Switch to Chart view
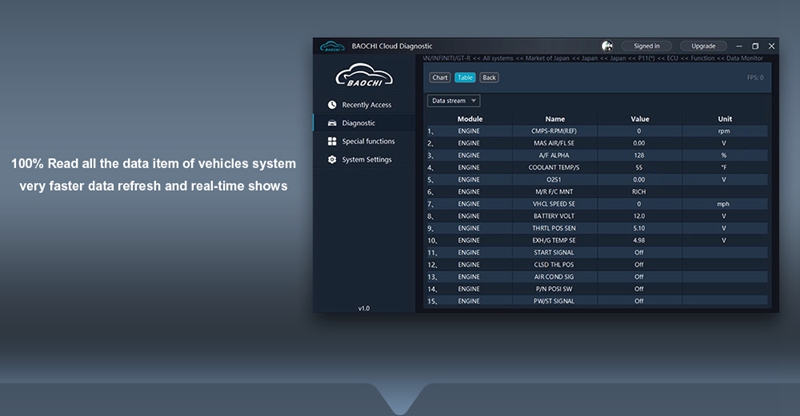The width and height of the screenshot is (800, 416). pos(439,77)
